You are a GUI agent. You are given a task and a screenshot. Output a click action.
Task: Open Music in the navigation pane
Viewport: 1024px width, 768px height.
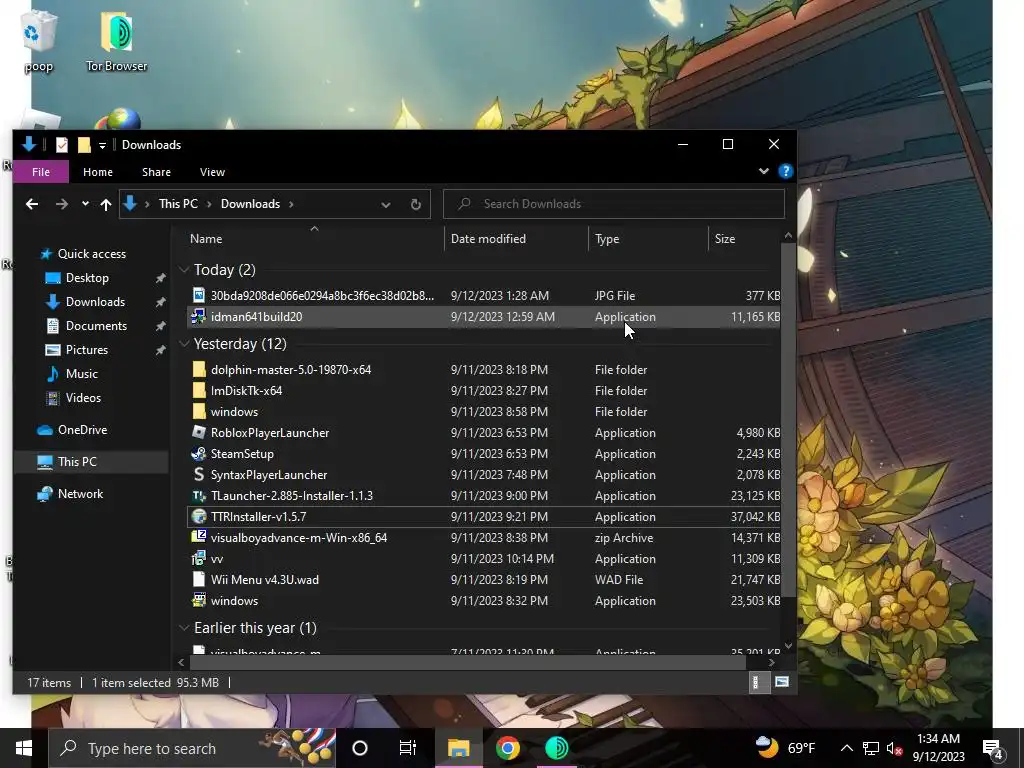point(81,374)
